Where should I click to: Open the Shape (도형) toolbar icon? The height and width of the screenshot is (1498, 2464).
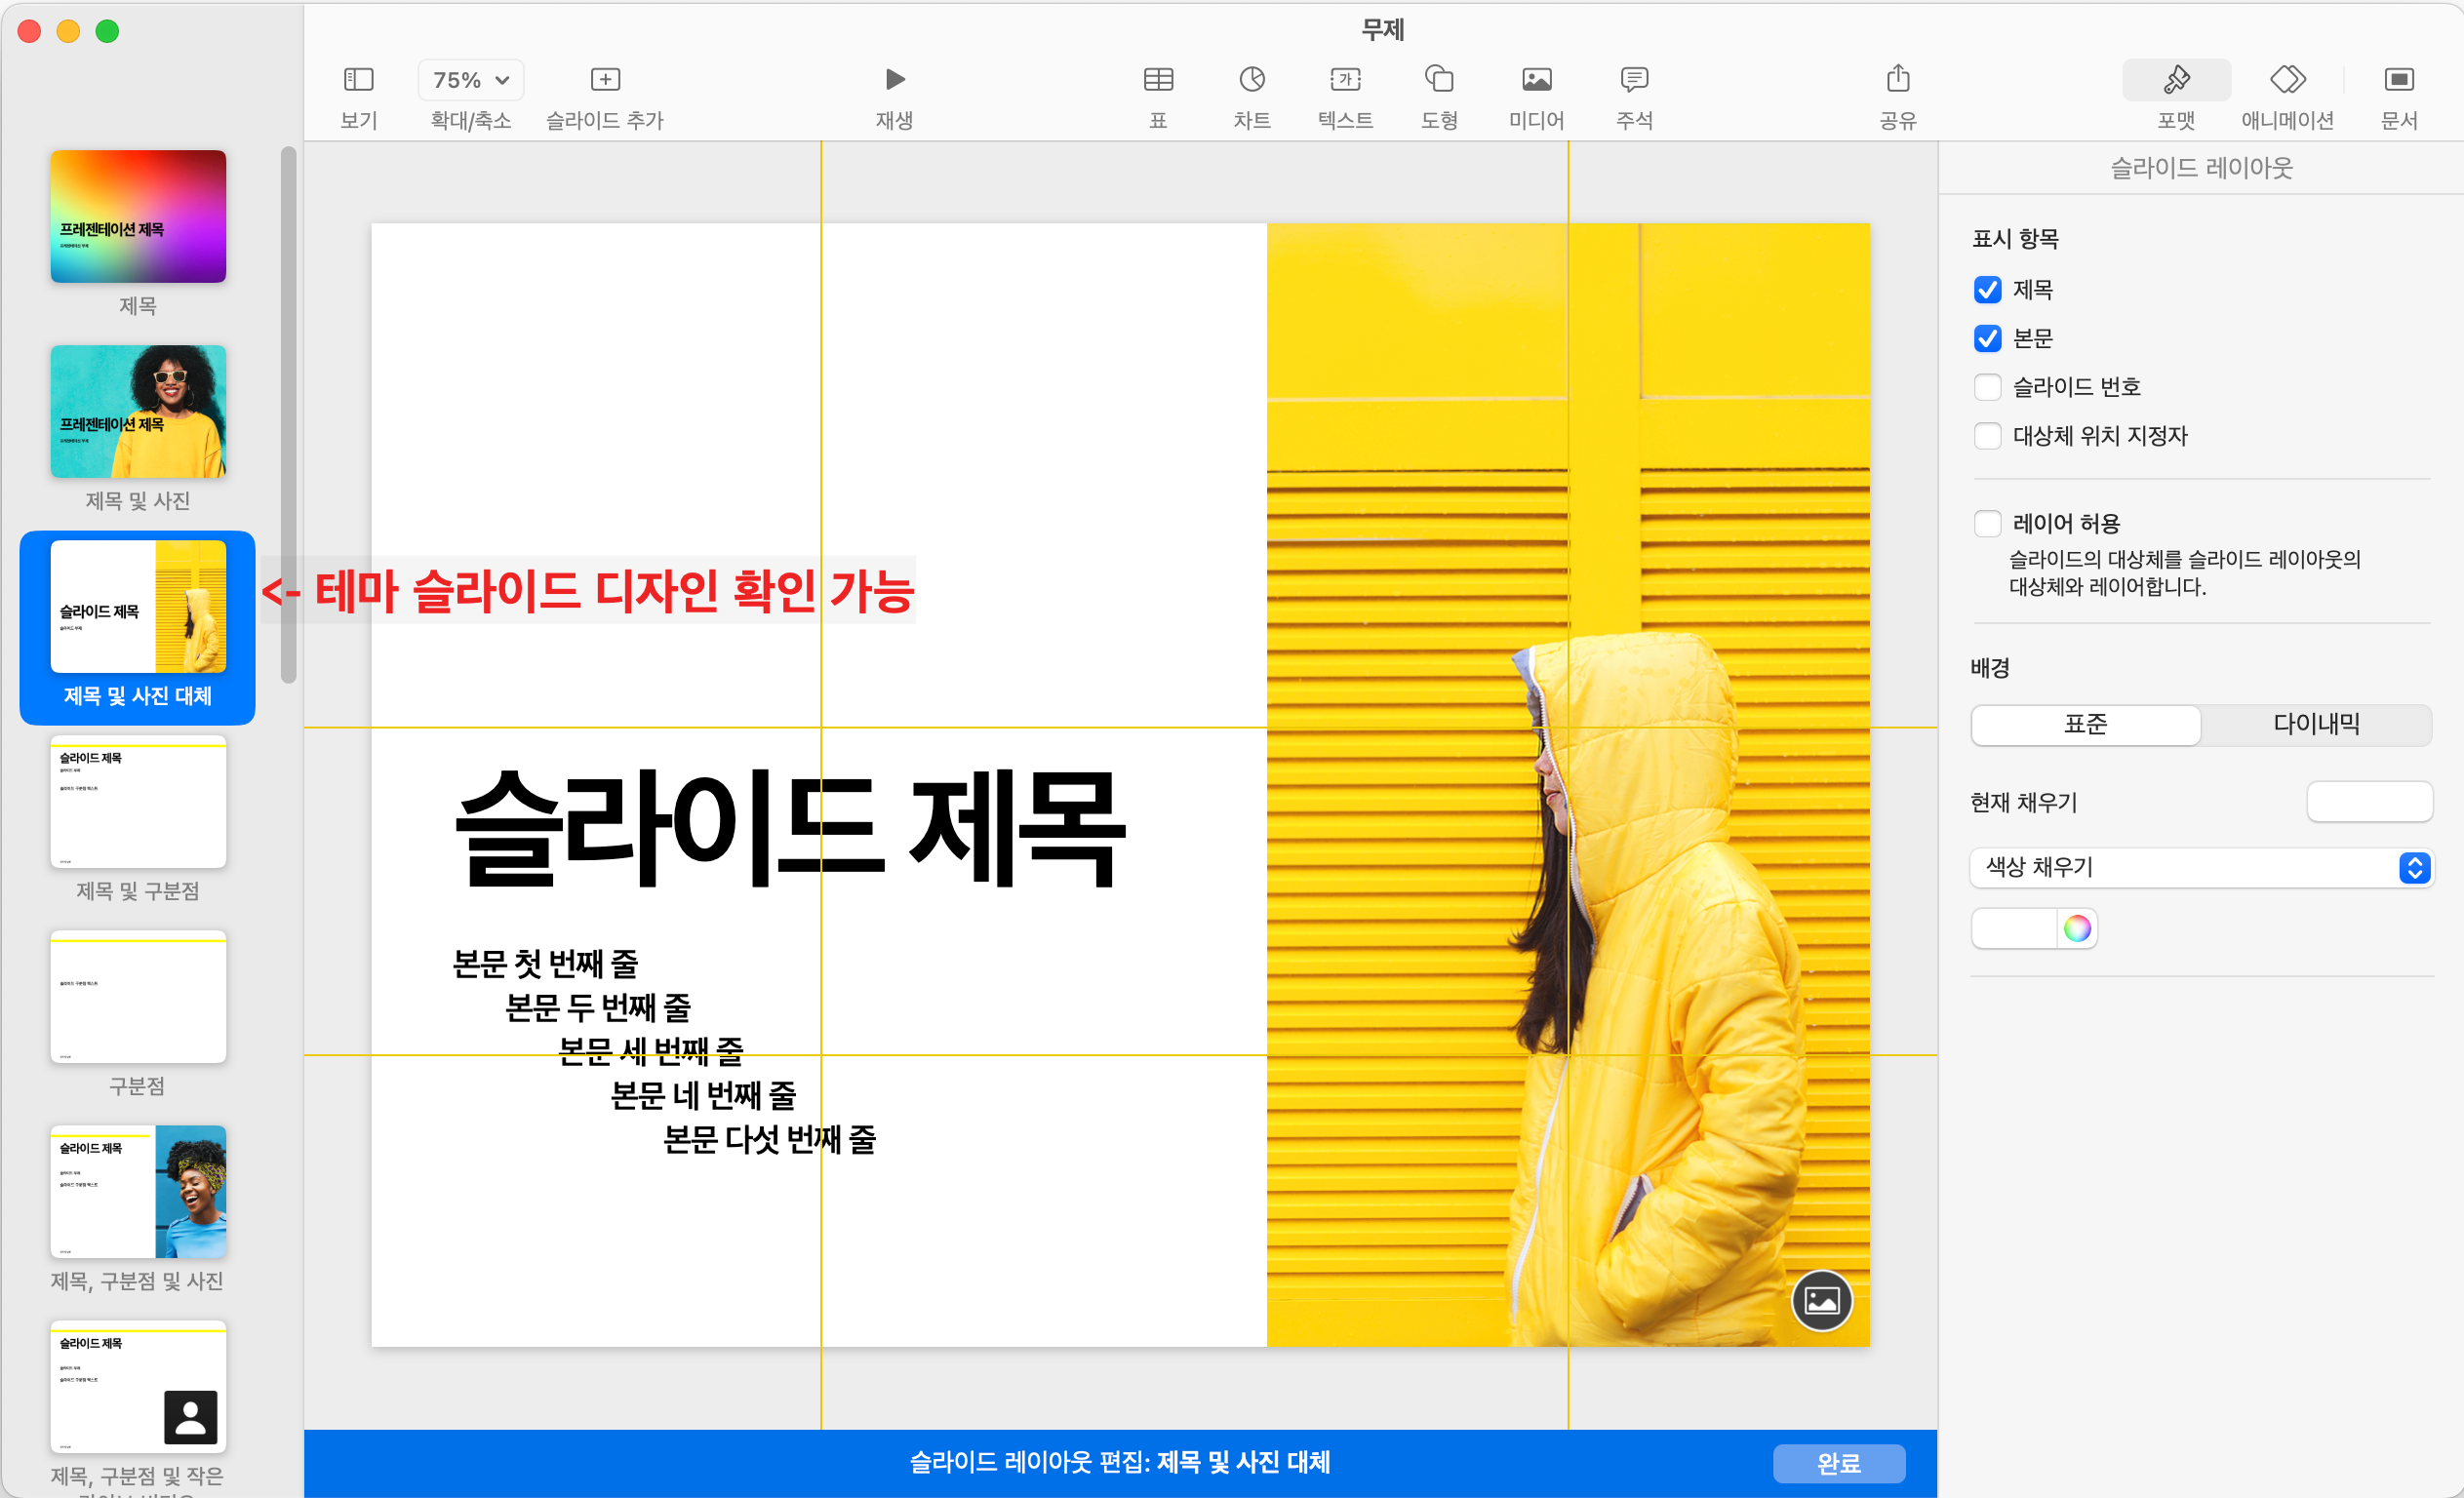point(1439,79)
